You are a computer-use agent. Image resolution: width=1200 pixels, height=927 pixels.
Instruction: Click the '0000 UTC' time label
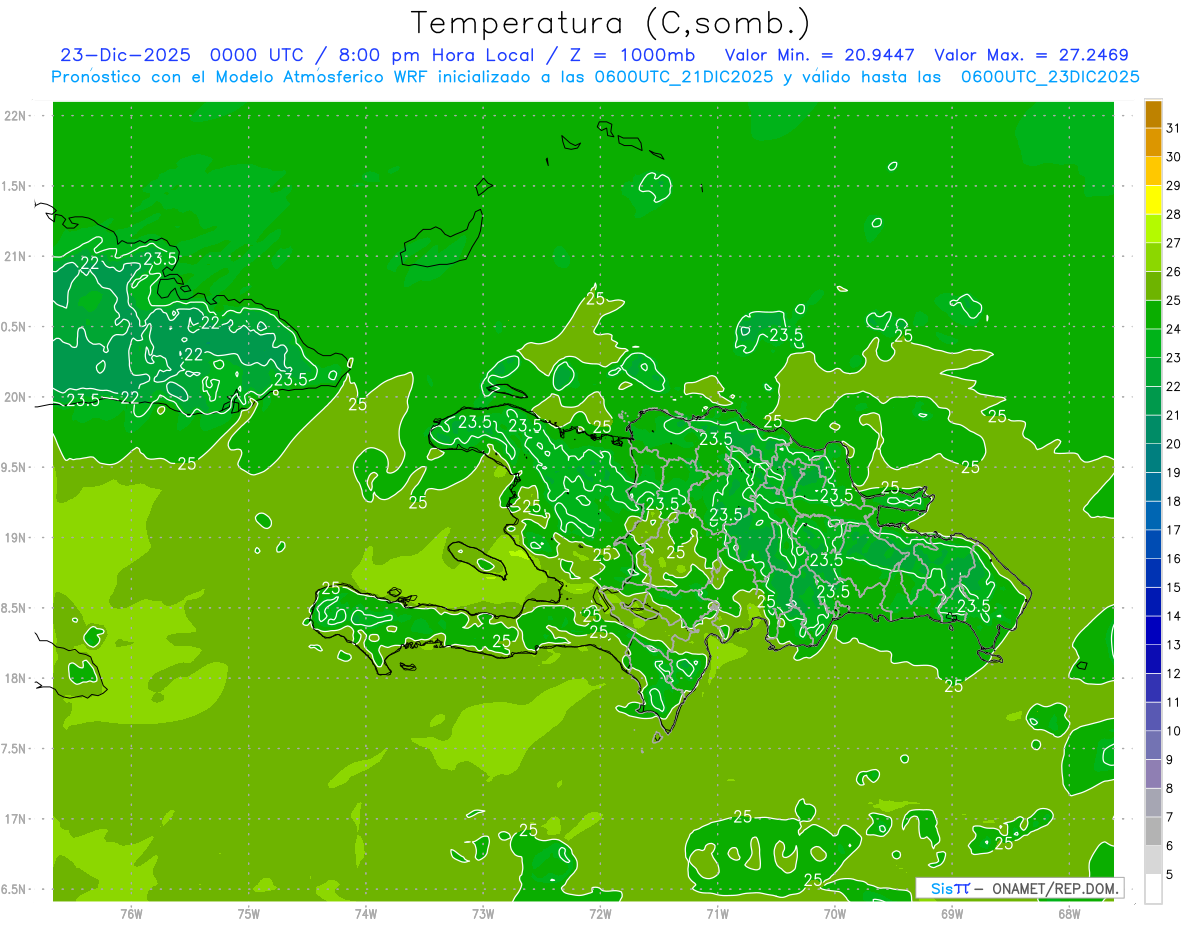[x=259, y=55]
